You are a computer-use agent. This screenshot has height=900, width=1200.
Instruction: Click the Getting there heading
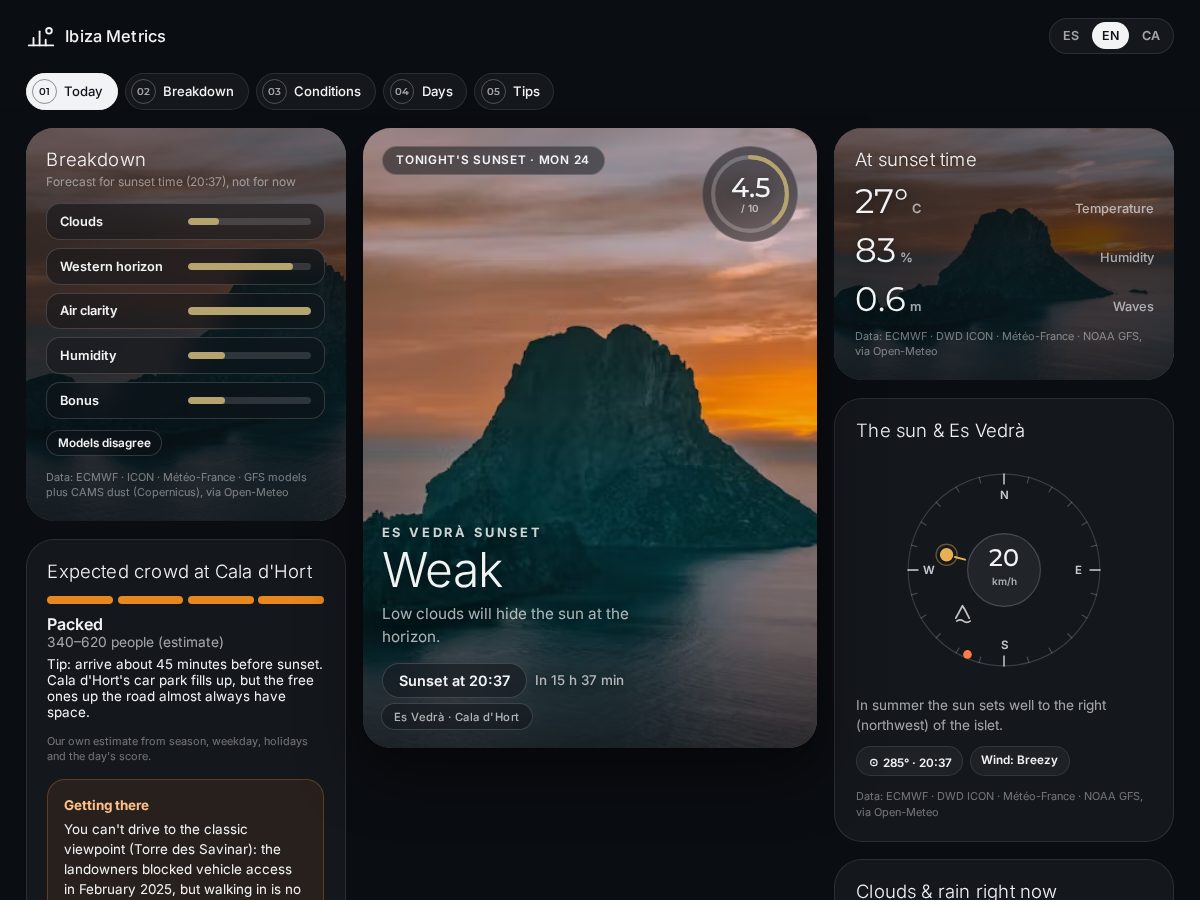[106, 805]
